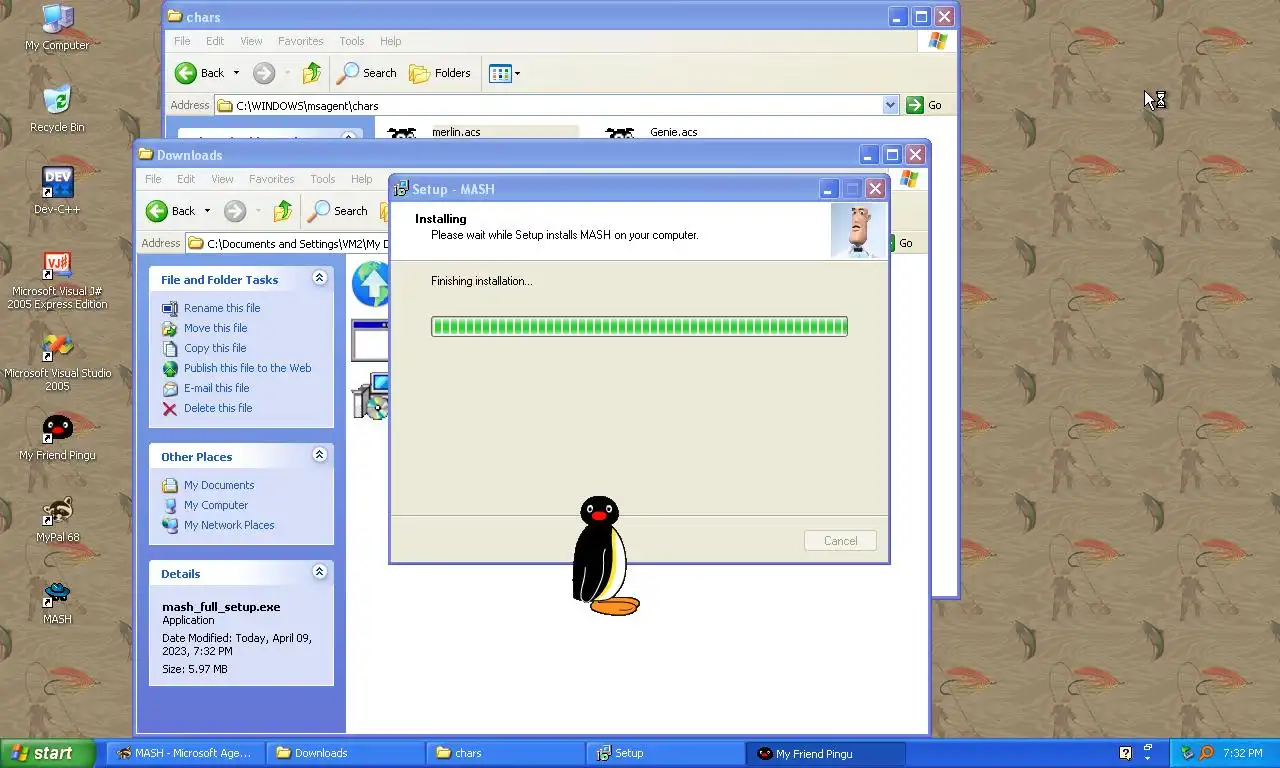This screenshot has height=768, width=1280.
Task: Open Tools menu in chars window
Action: pyautogui.click(x=352, y=41)
